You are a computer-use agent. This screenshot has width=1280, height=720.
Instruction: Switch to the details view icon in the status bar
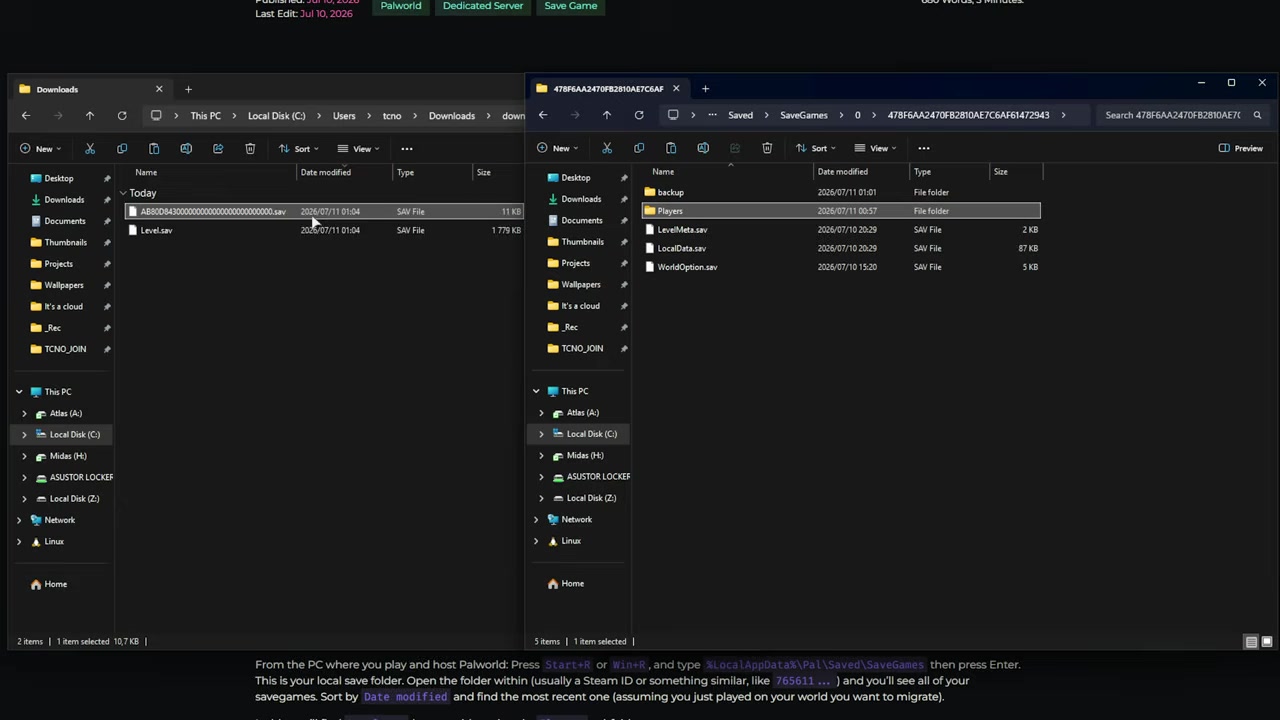click(x=1251, y=642)
